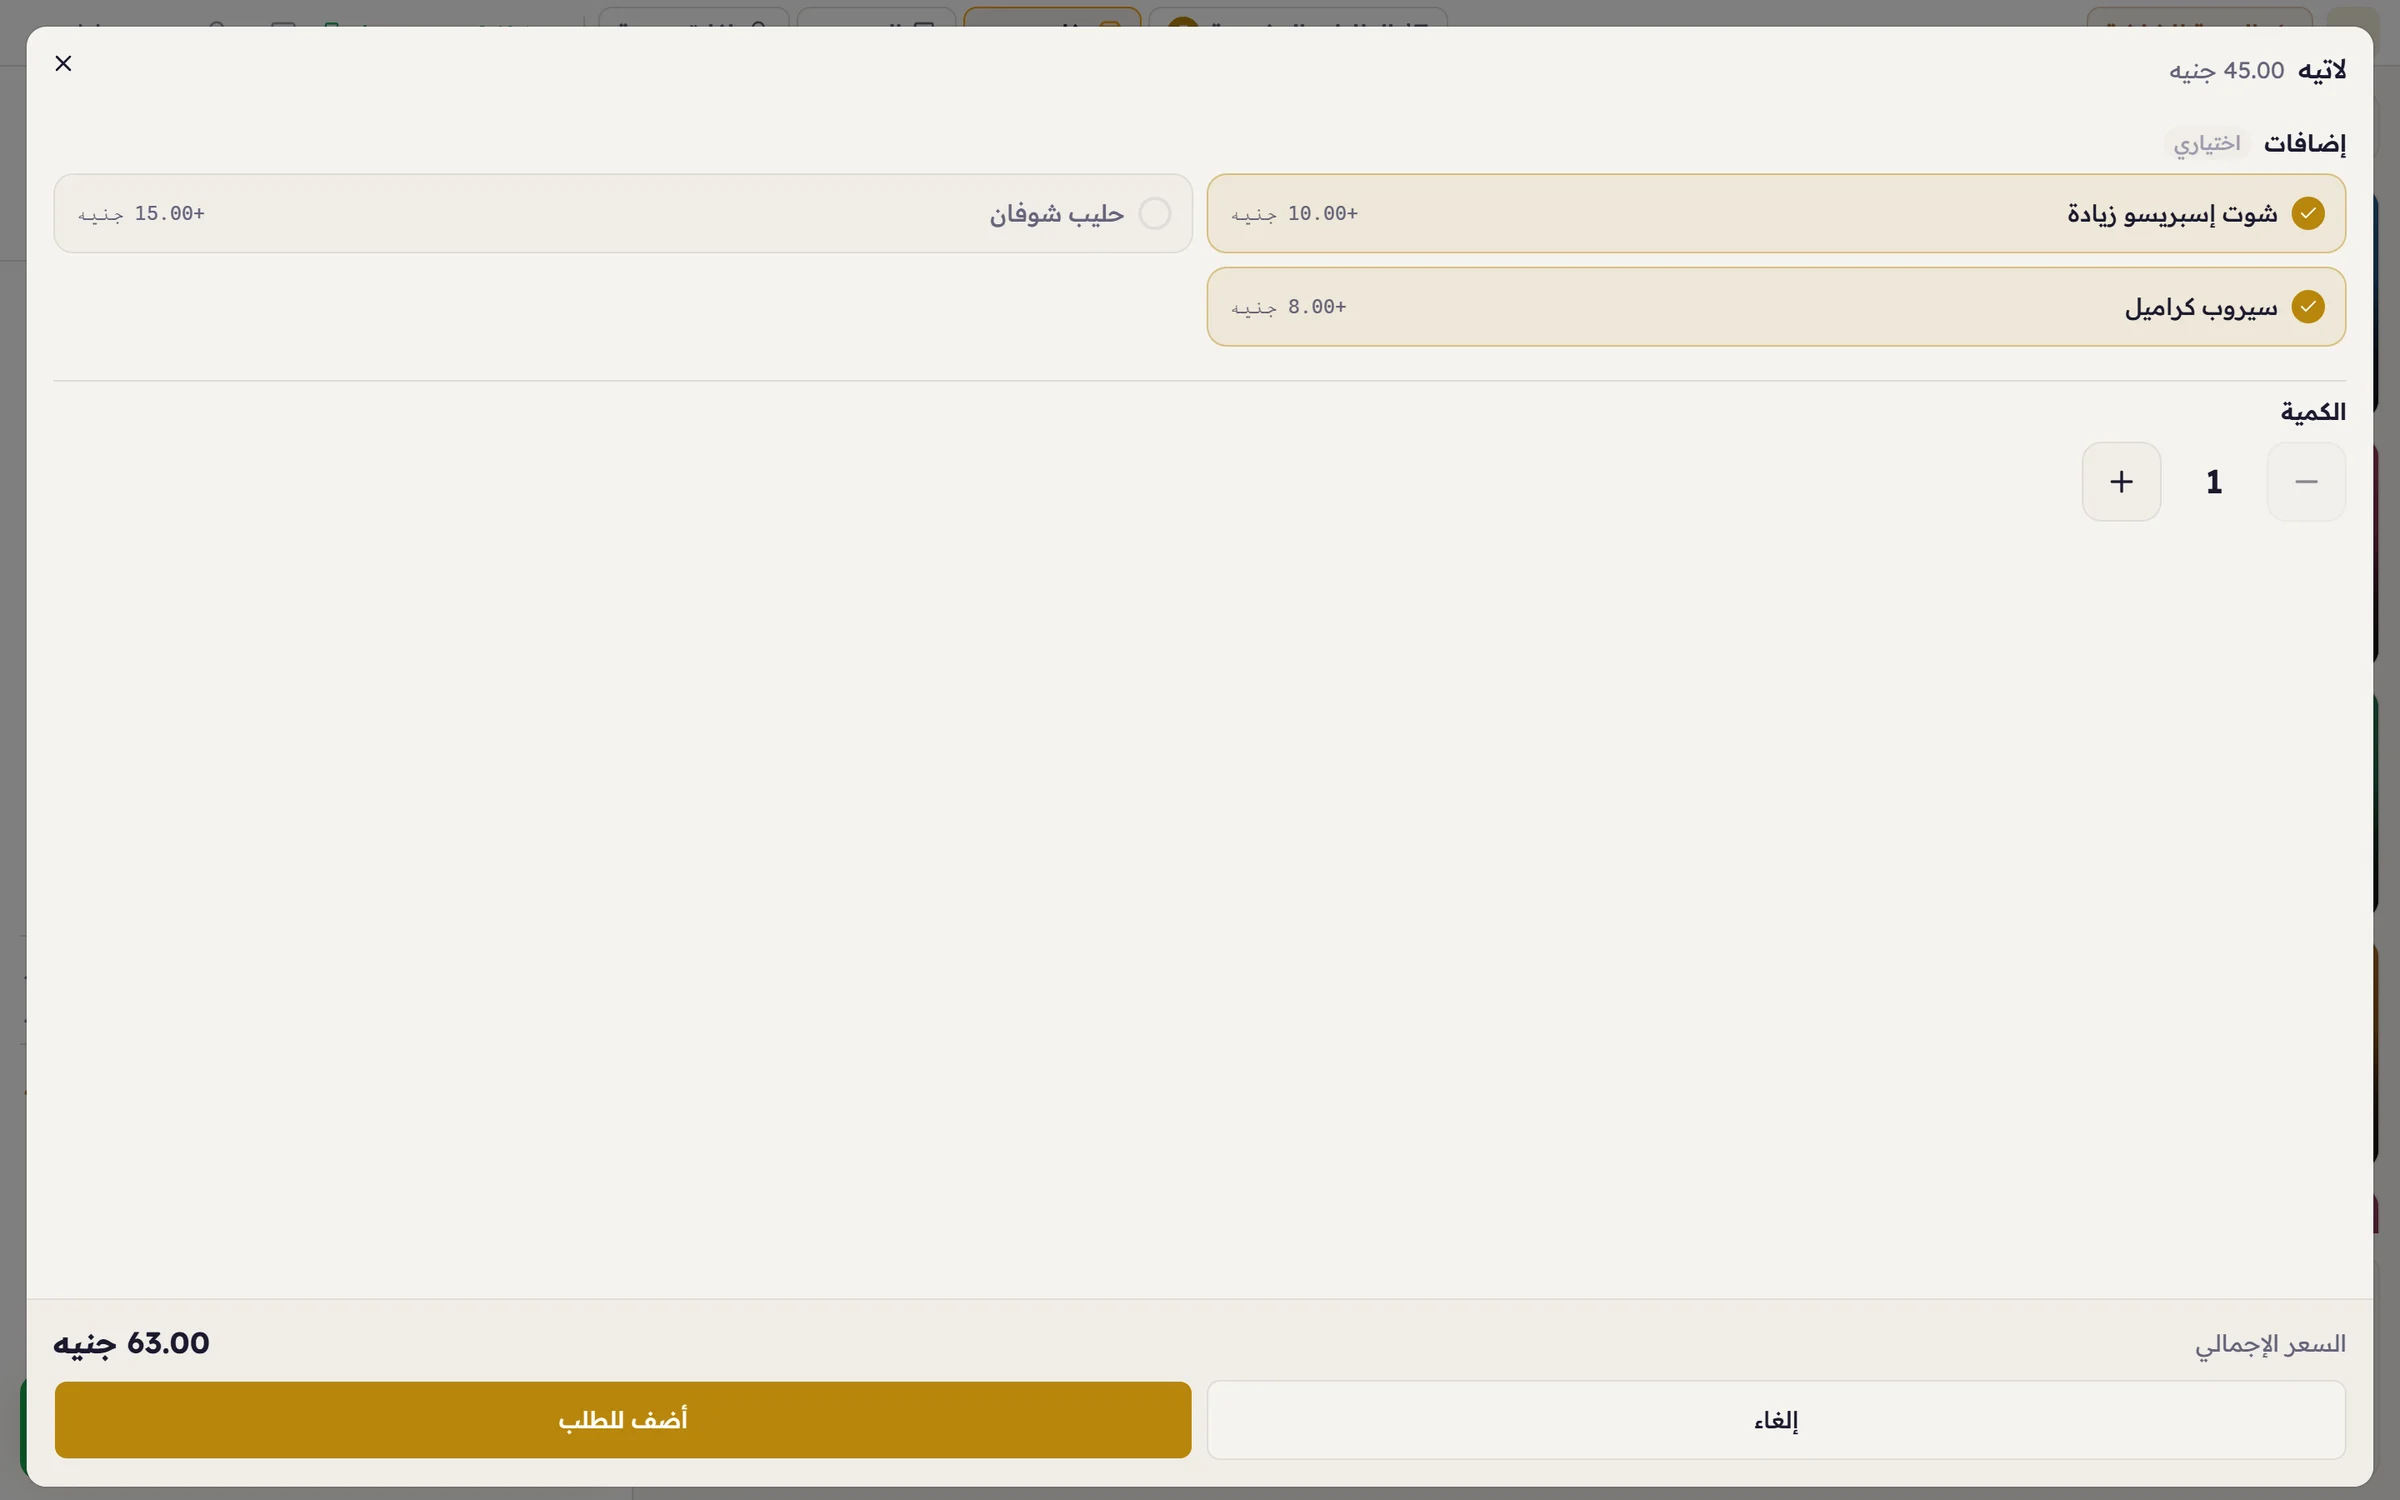Click the optional tag (اختياري)
2400x1500 pixels.
[2207, 144]
